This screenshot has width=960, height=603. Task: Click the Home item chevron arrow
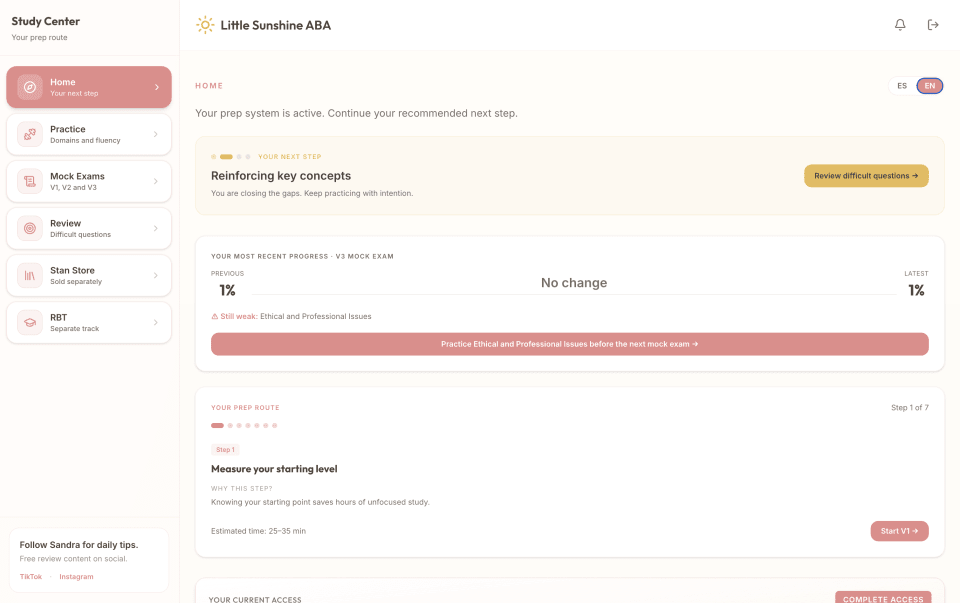point(157,87)
